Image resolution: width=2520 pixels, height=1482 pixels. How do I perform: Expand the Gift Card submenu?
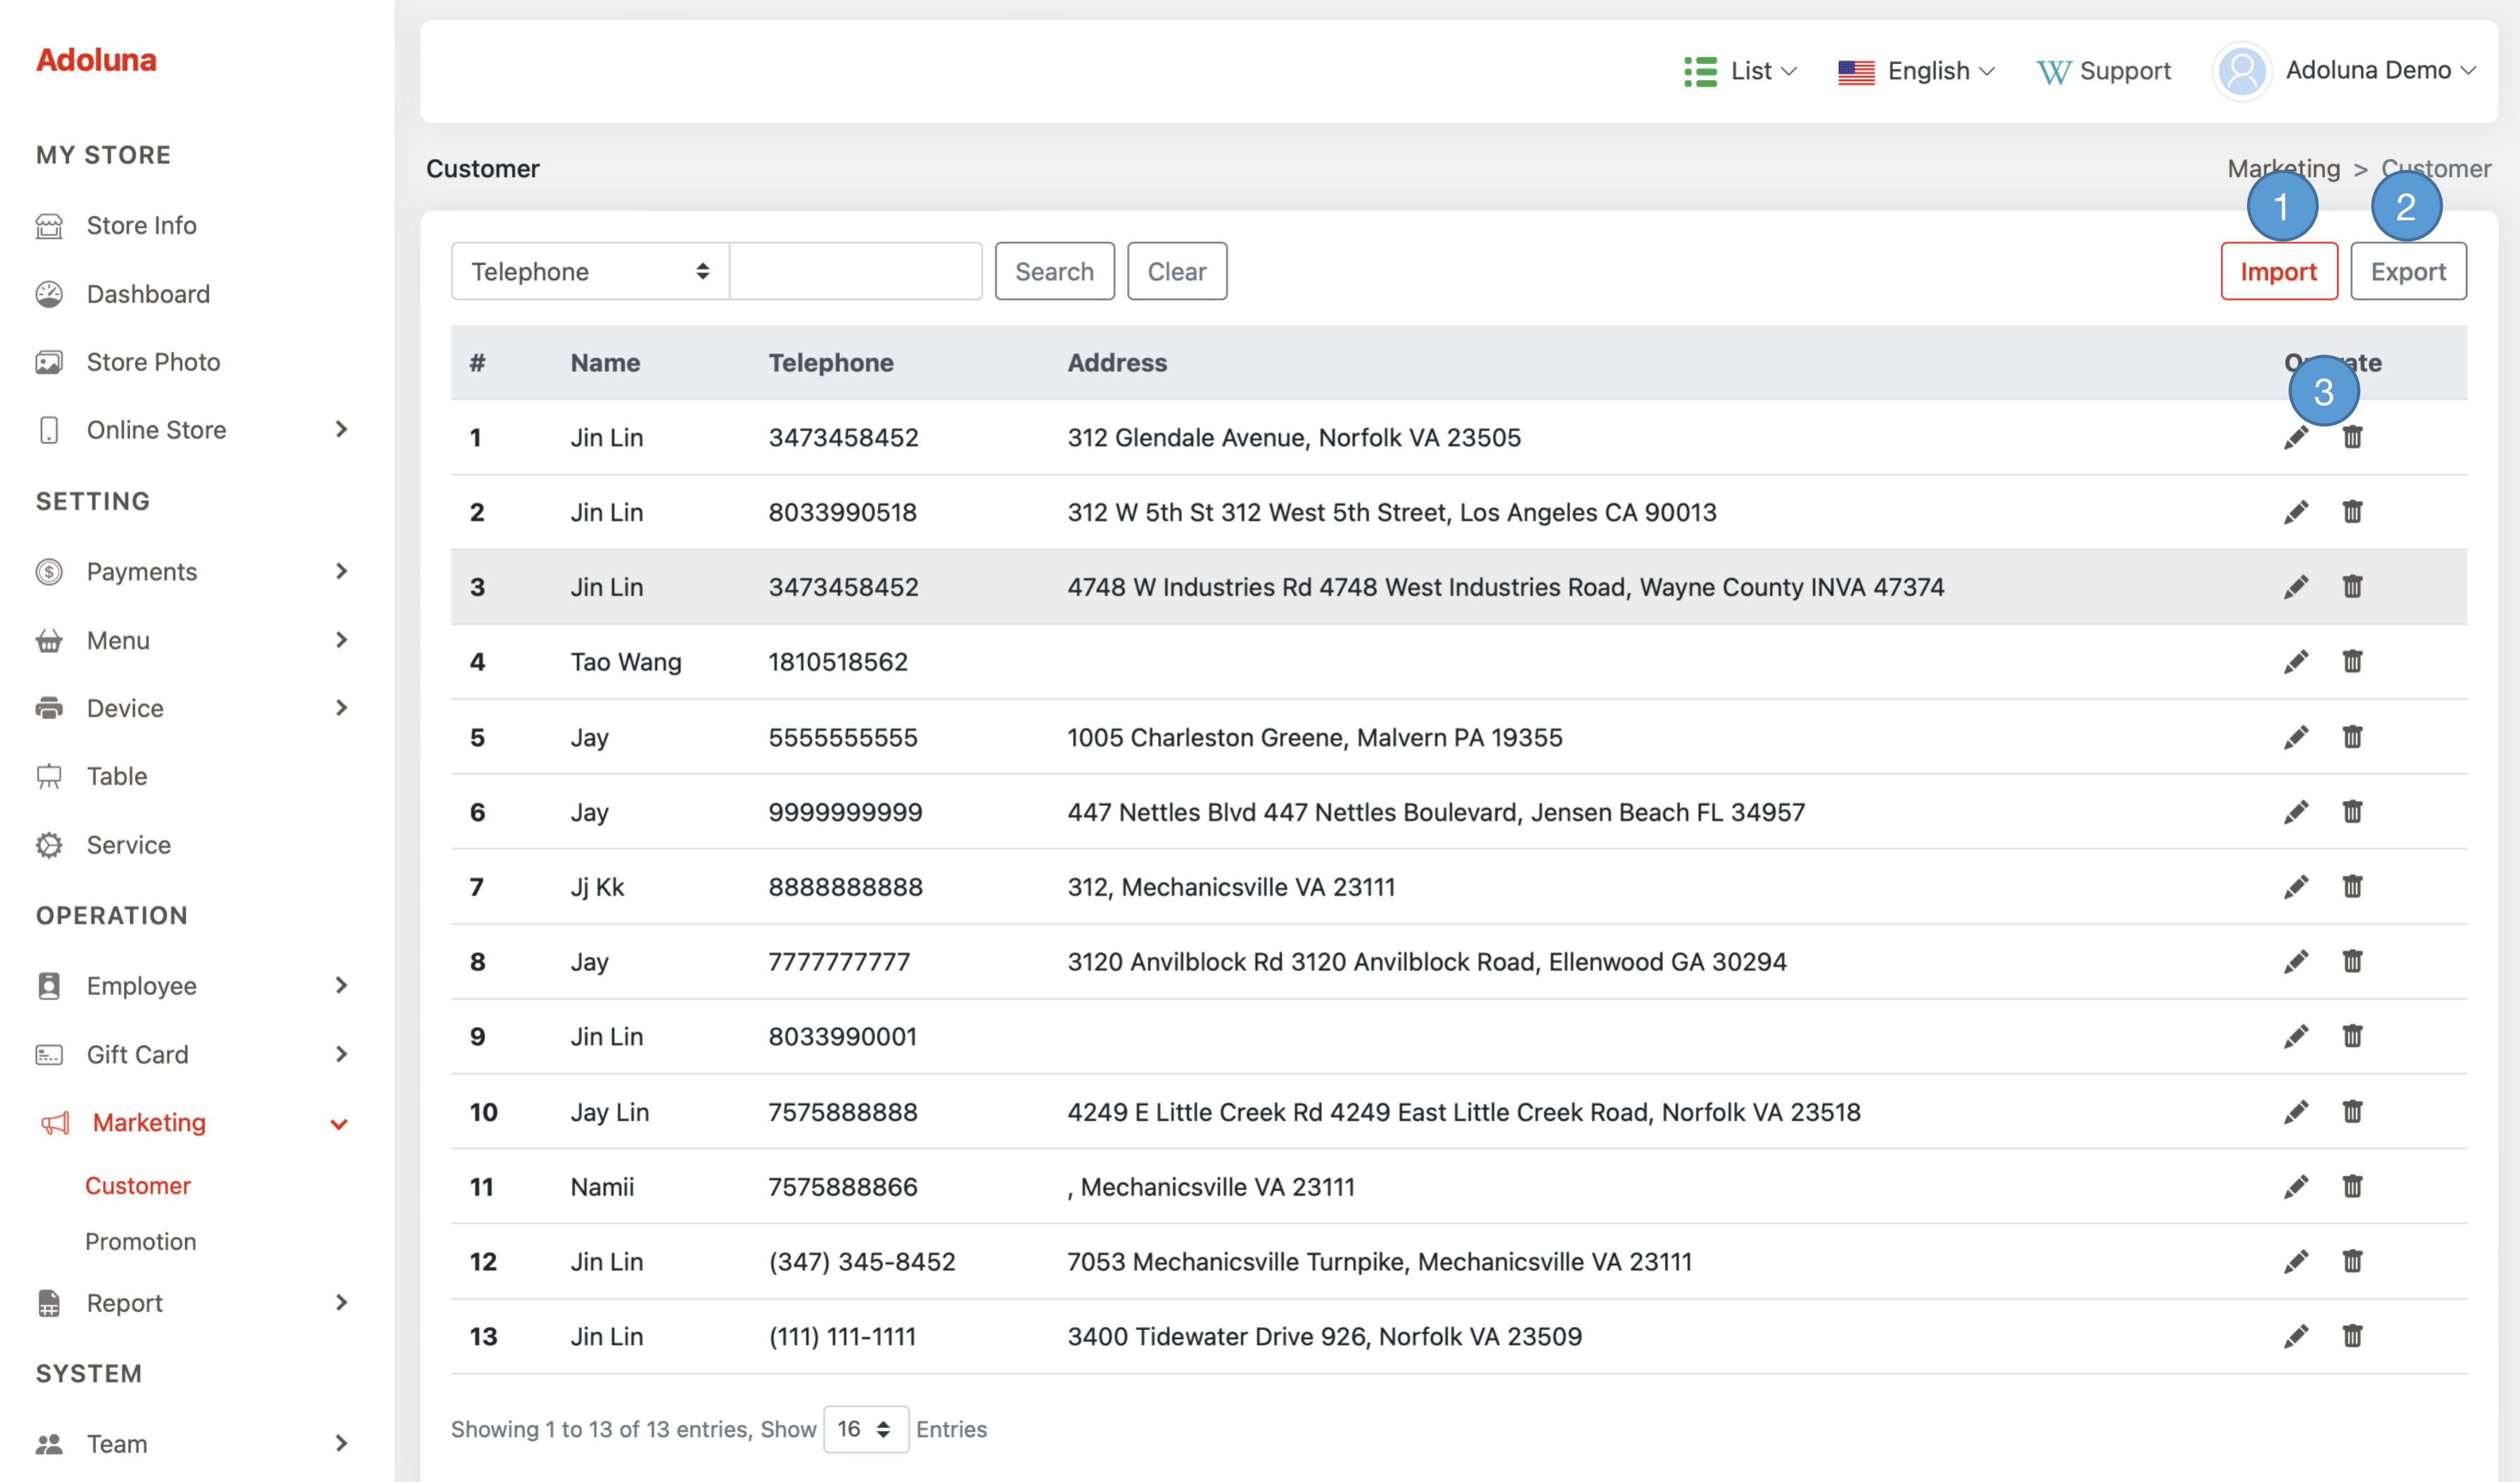point(341,1054)
